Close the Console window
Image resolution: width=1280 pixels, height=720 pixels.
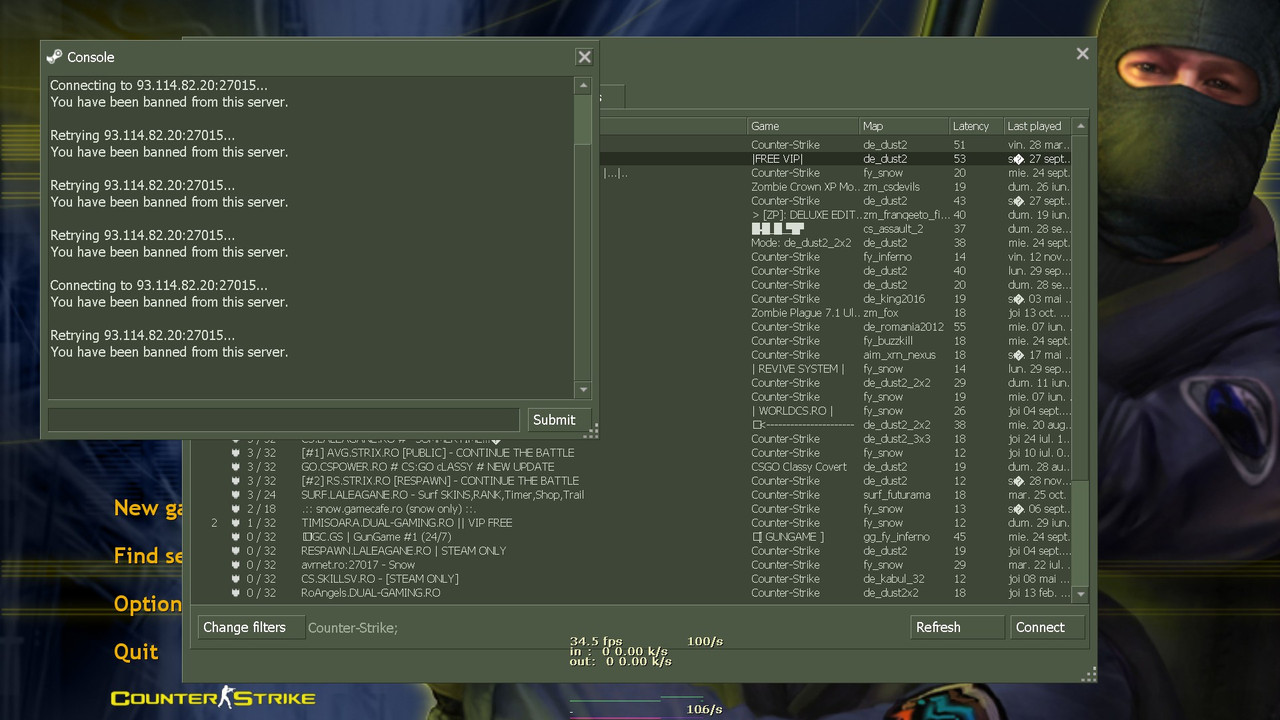585,57
